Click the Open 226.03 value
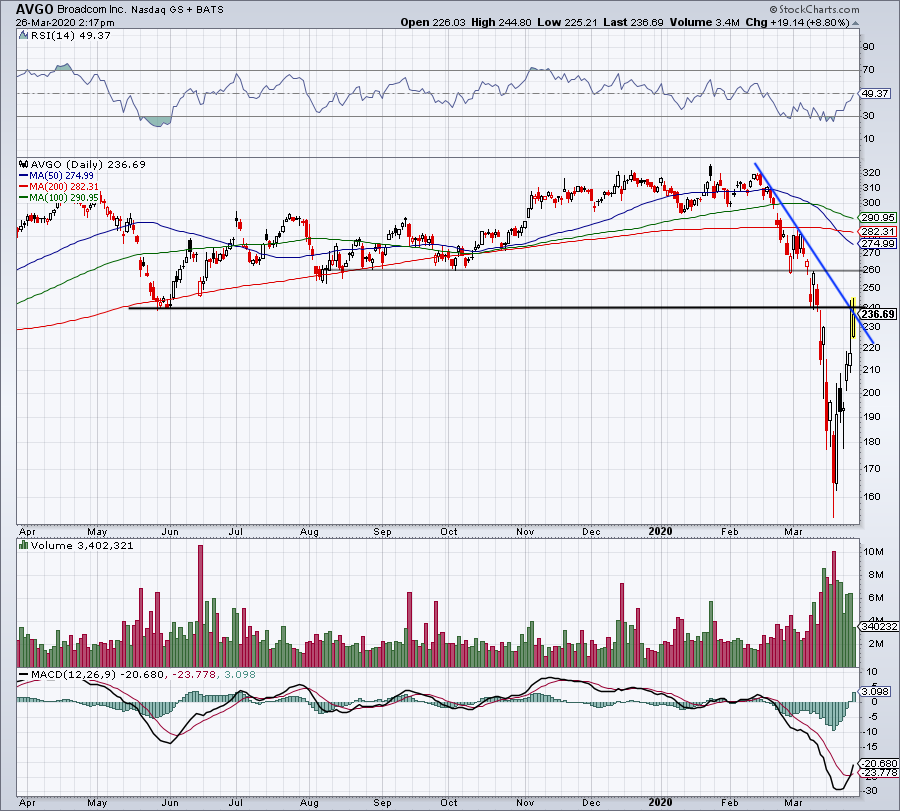Image resolution: width=900 pixels, height=811 pixels. [433, 22]
